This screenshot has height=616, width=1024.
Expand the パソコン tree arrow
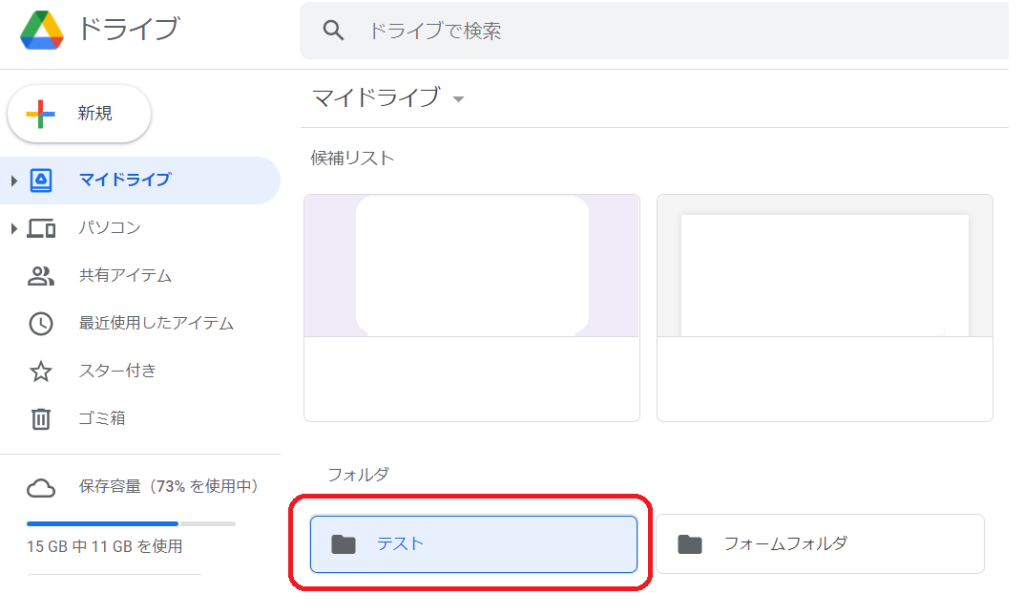pyautogui.click(x=13, y=229)
